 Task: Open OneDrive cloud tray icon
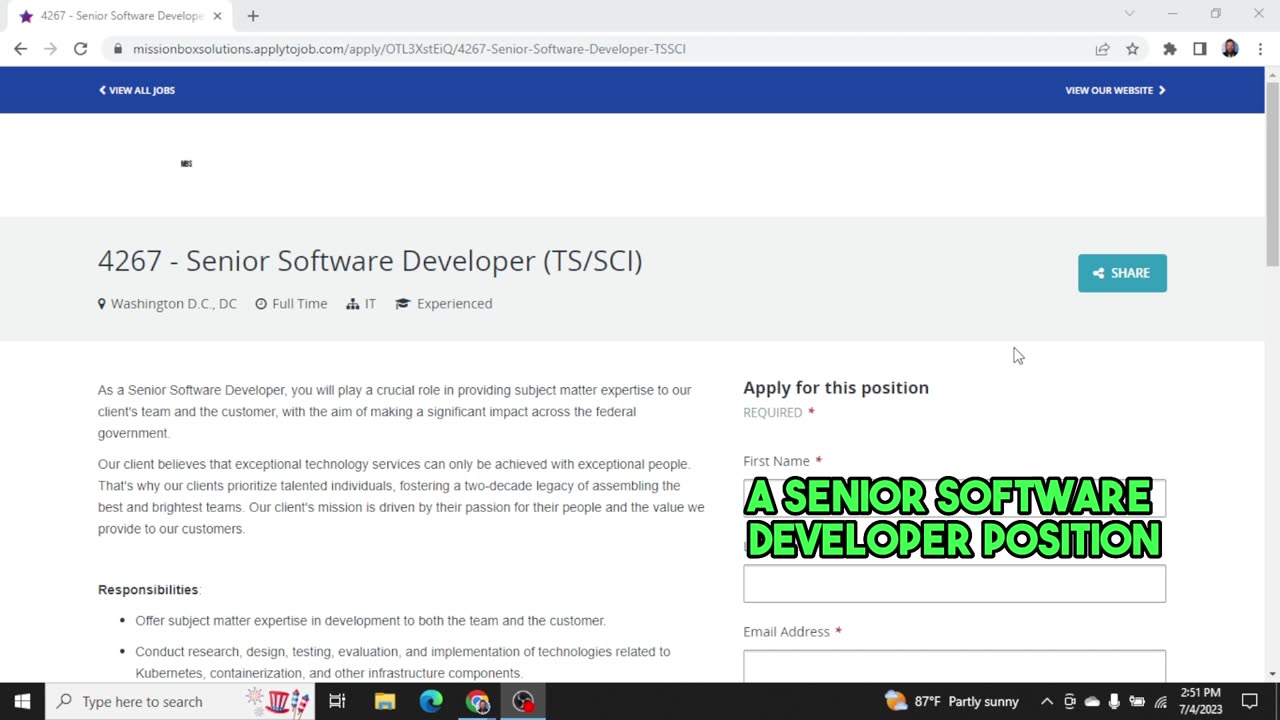[1091, 701]
